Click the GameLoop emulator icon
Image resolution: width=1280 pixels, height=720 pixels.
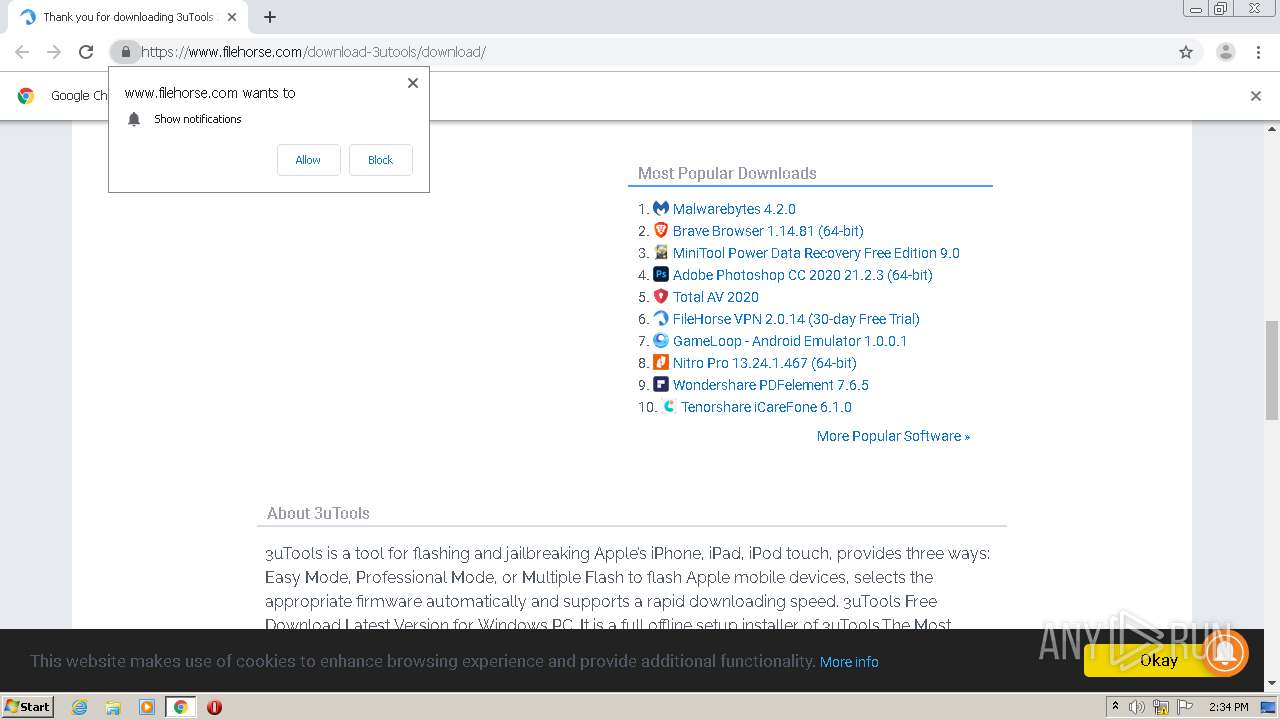[661, 340]
